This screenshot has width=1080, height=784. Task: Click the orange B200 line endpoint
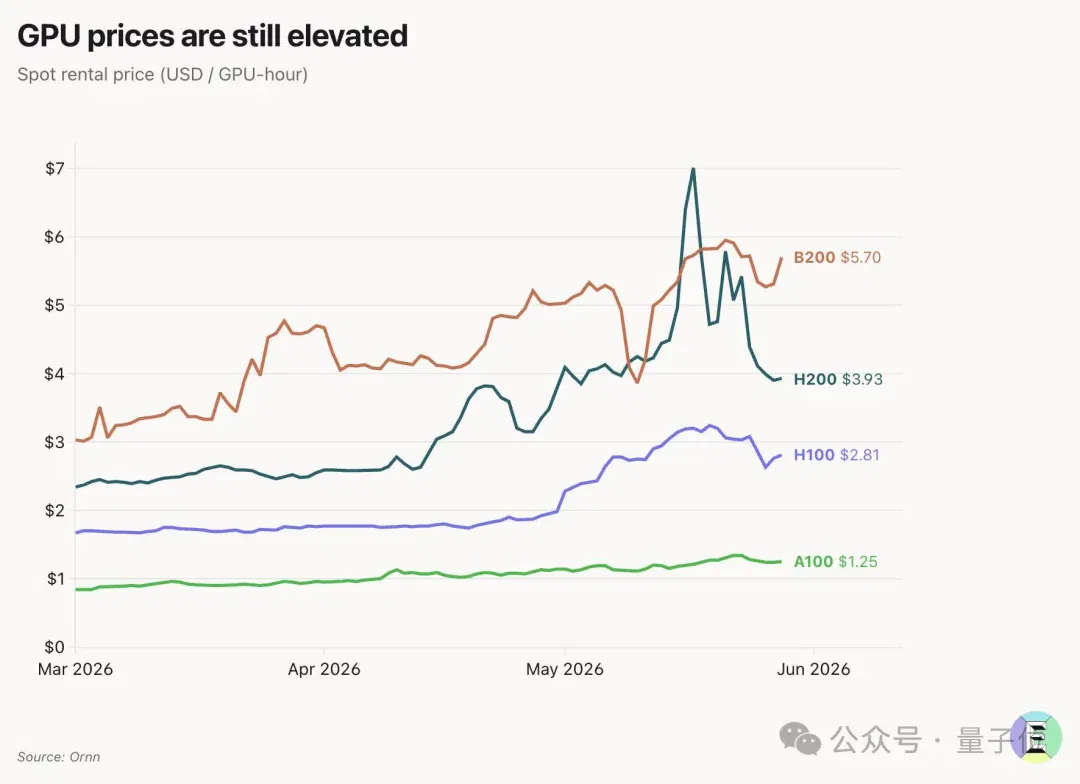coord(781,258)
